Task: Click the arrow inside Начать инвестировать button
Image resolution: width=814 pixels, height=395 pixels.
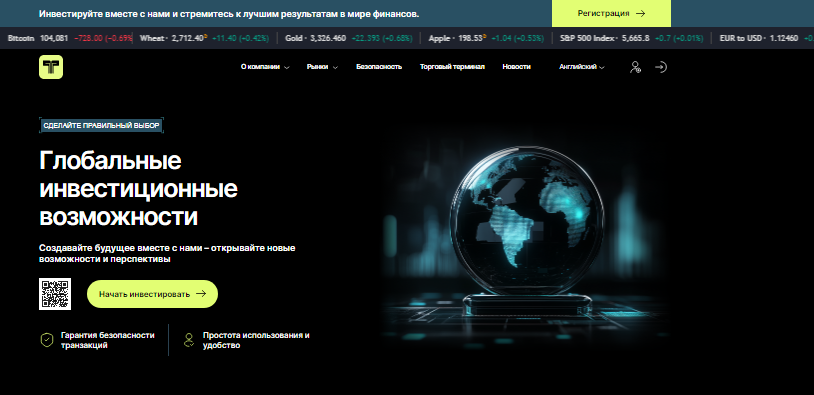Action: click(x=201, y=294)
